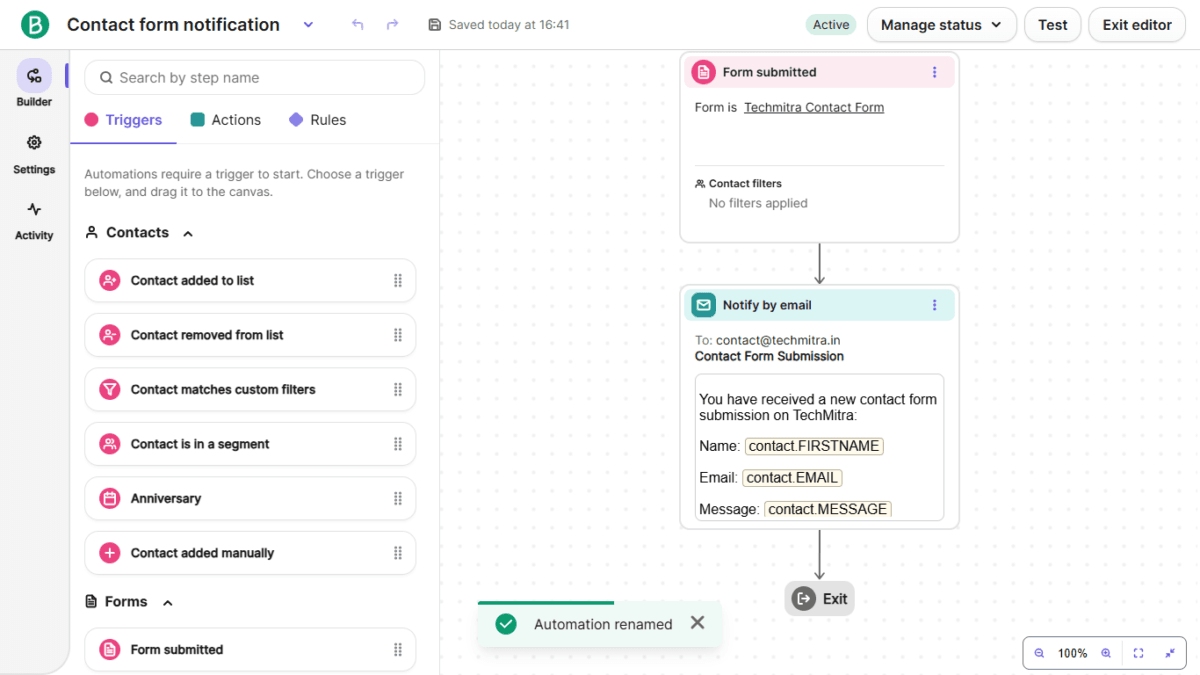Dismiss the Automation renamed toast
This screenshot has height=675, width=1200.
[x=697, y=623]
